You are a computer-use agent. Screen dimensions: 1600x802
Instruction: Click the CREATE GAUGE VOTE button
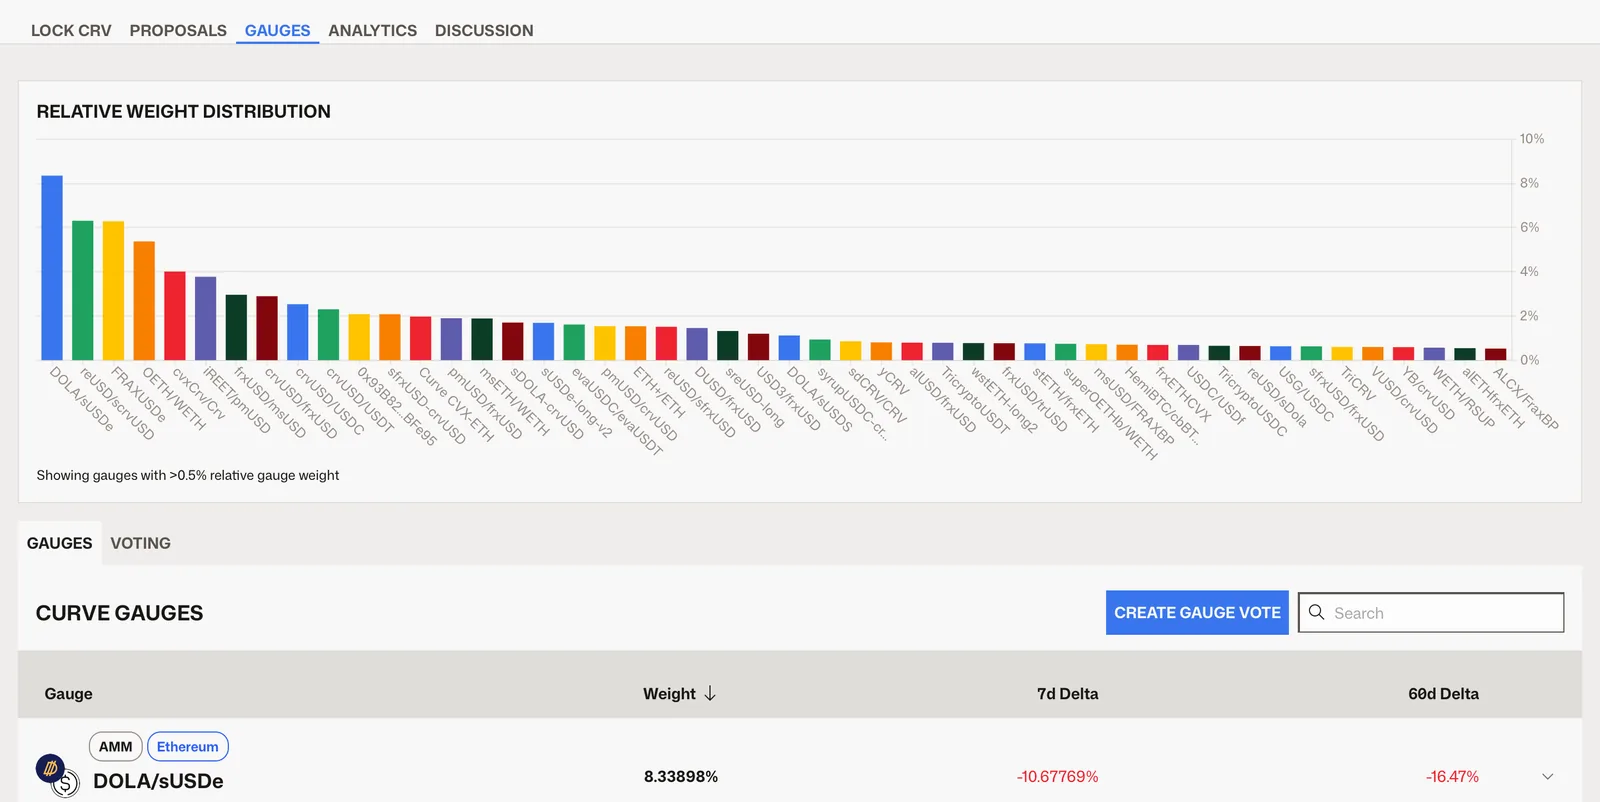(1197, 613)
